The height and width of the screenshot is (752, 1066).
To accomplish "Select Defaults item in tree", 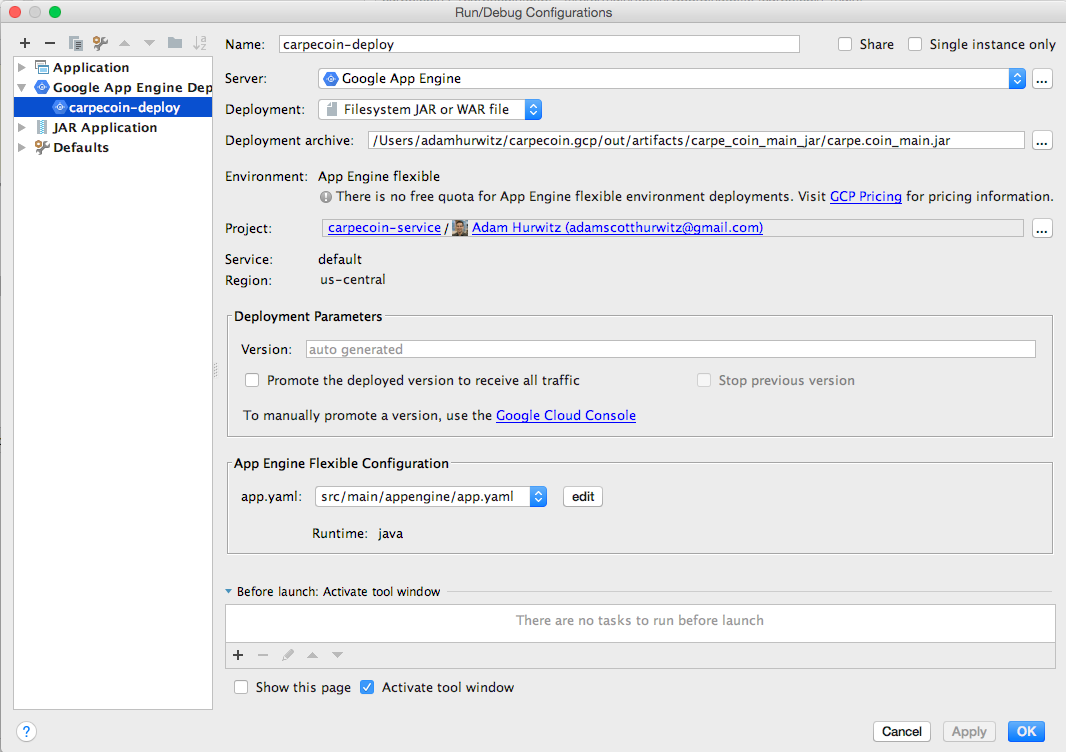I will [x=81, y=148].
